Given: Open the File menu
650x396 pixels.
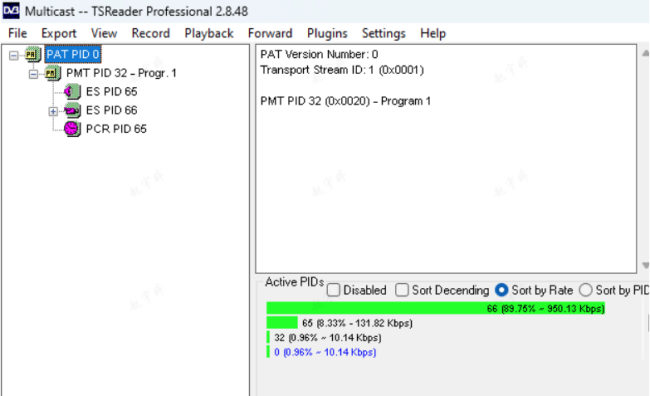Looking at the screenshot, I should coord(17,33).
